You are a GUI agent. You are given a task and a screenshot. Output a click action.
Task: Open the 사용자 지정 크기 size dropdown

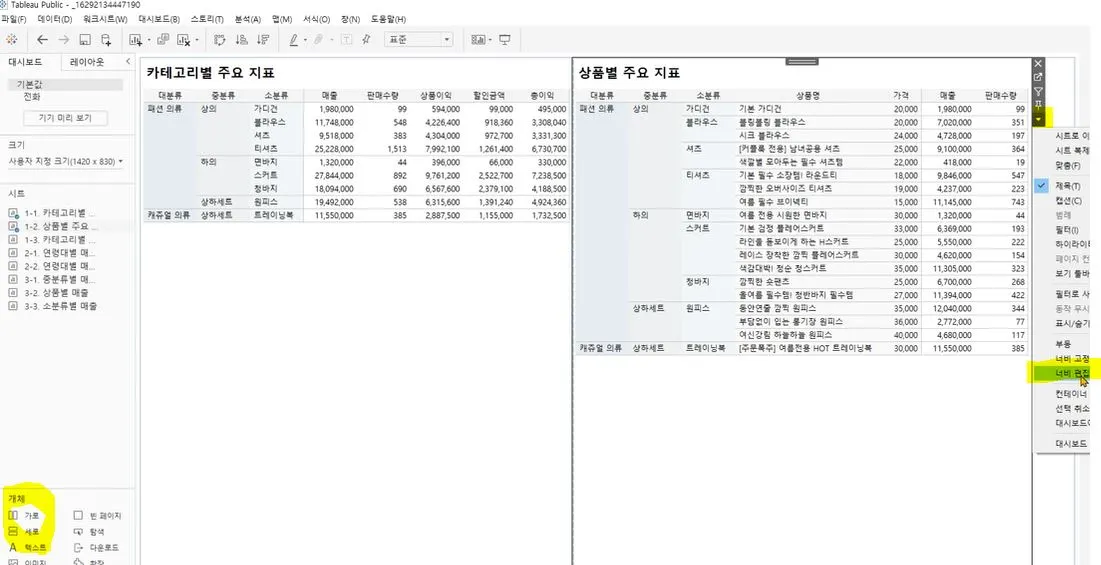(x=65, y=161)
